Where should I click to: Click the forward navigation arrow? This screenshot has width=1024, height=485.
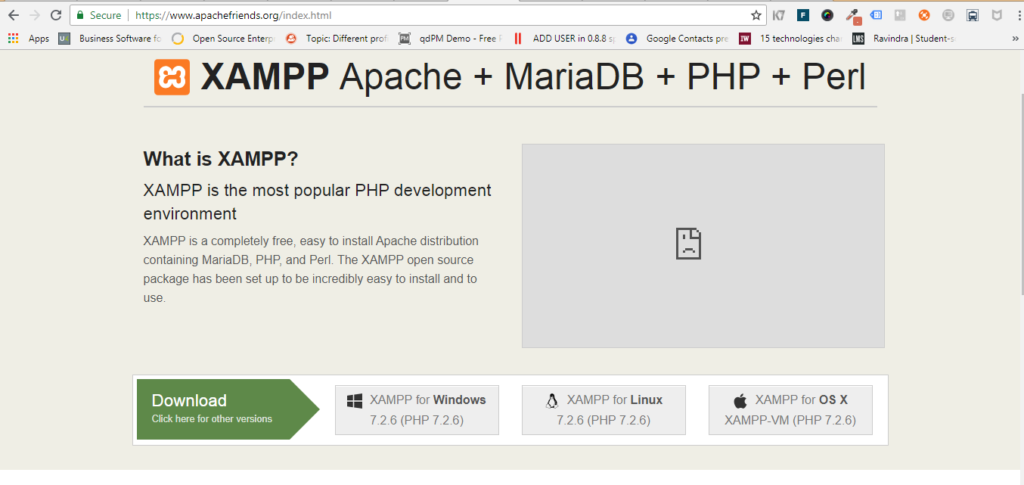35,15
